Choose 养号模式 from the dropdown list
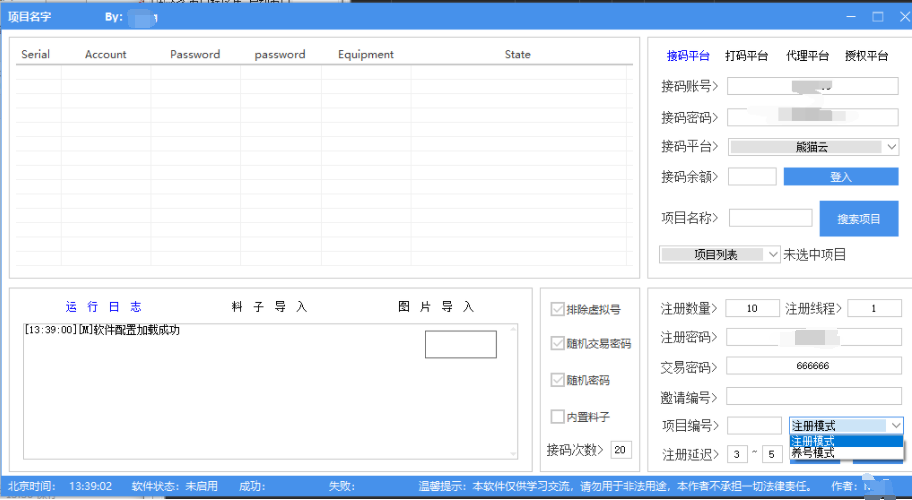This screenshot has height=500, width=912. coord(846,452)
